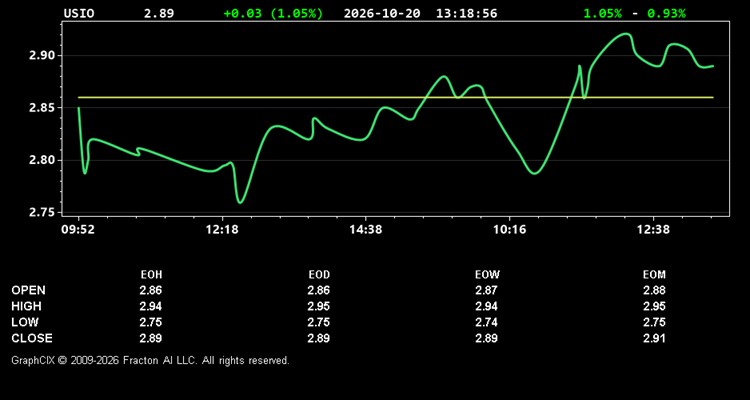Click the timestamp 13:18:56

[x=466, y=13]
